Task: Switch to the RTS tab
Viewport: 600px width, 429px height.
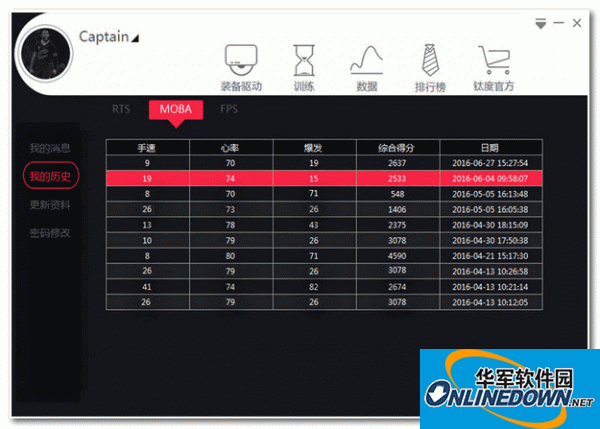Action: [x=121, y=109]
